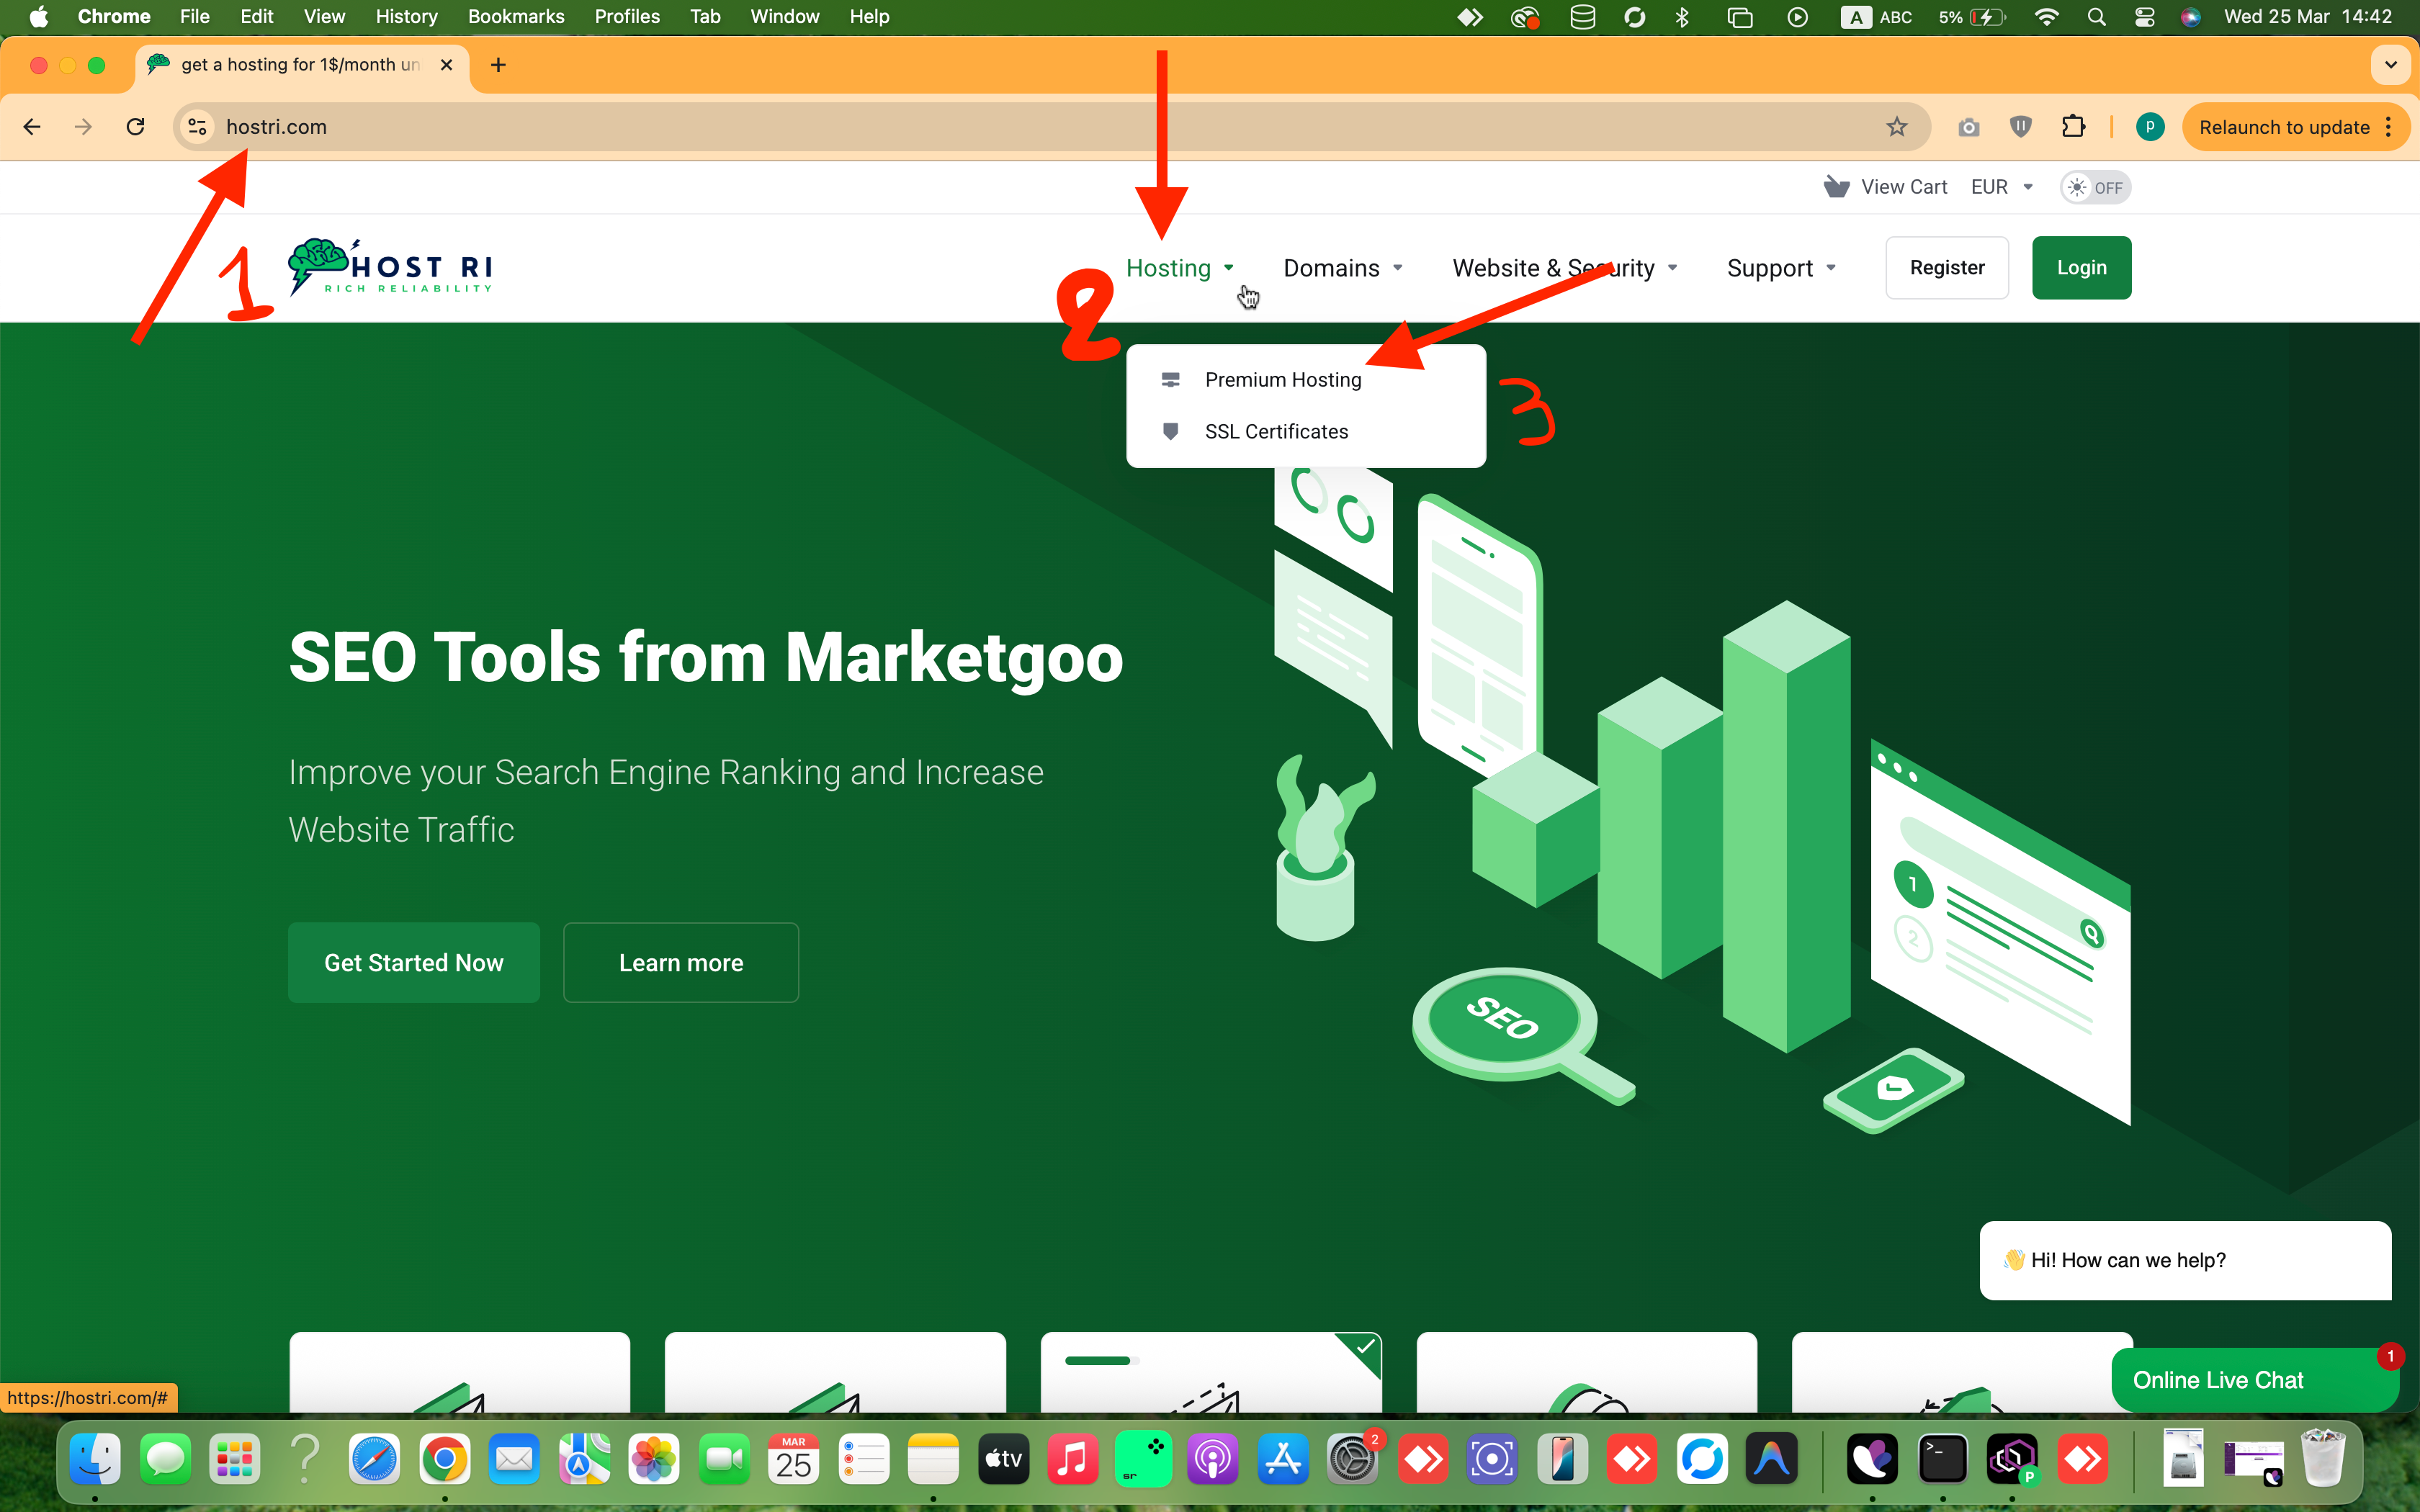Toggle the dark mode OFF switch
Image resolution: width=2420 pixels, height=1512 pixels.
coord(2095,187)
